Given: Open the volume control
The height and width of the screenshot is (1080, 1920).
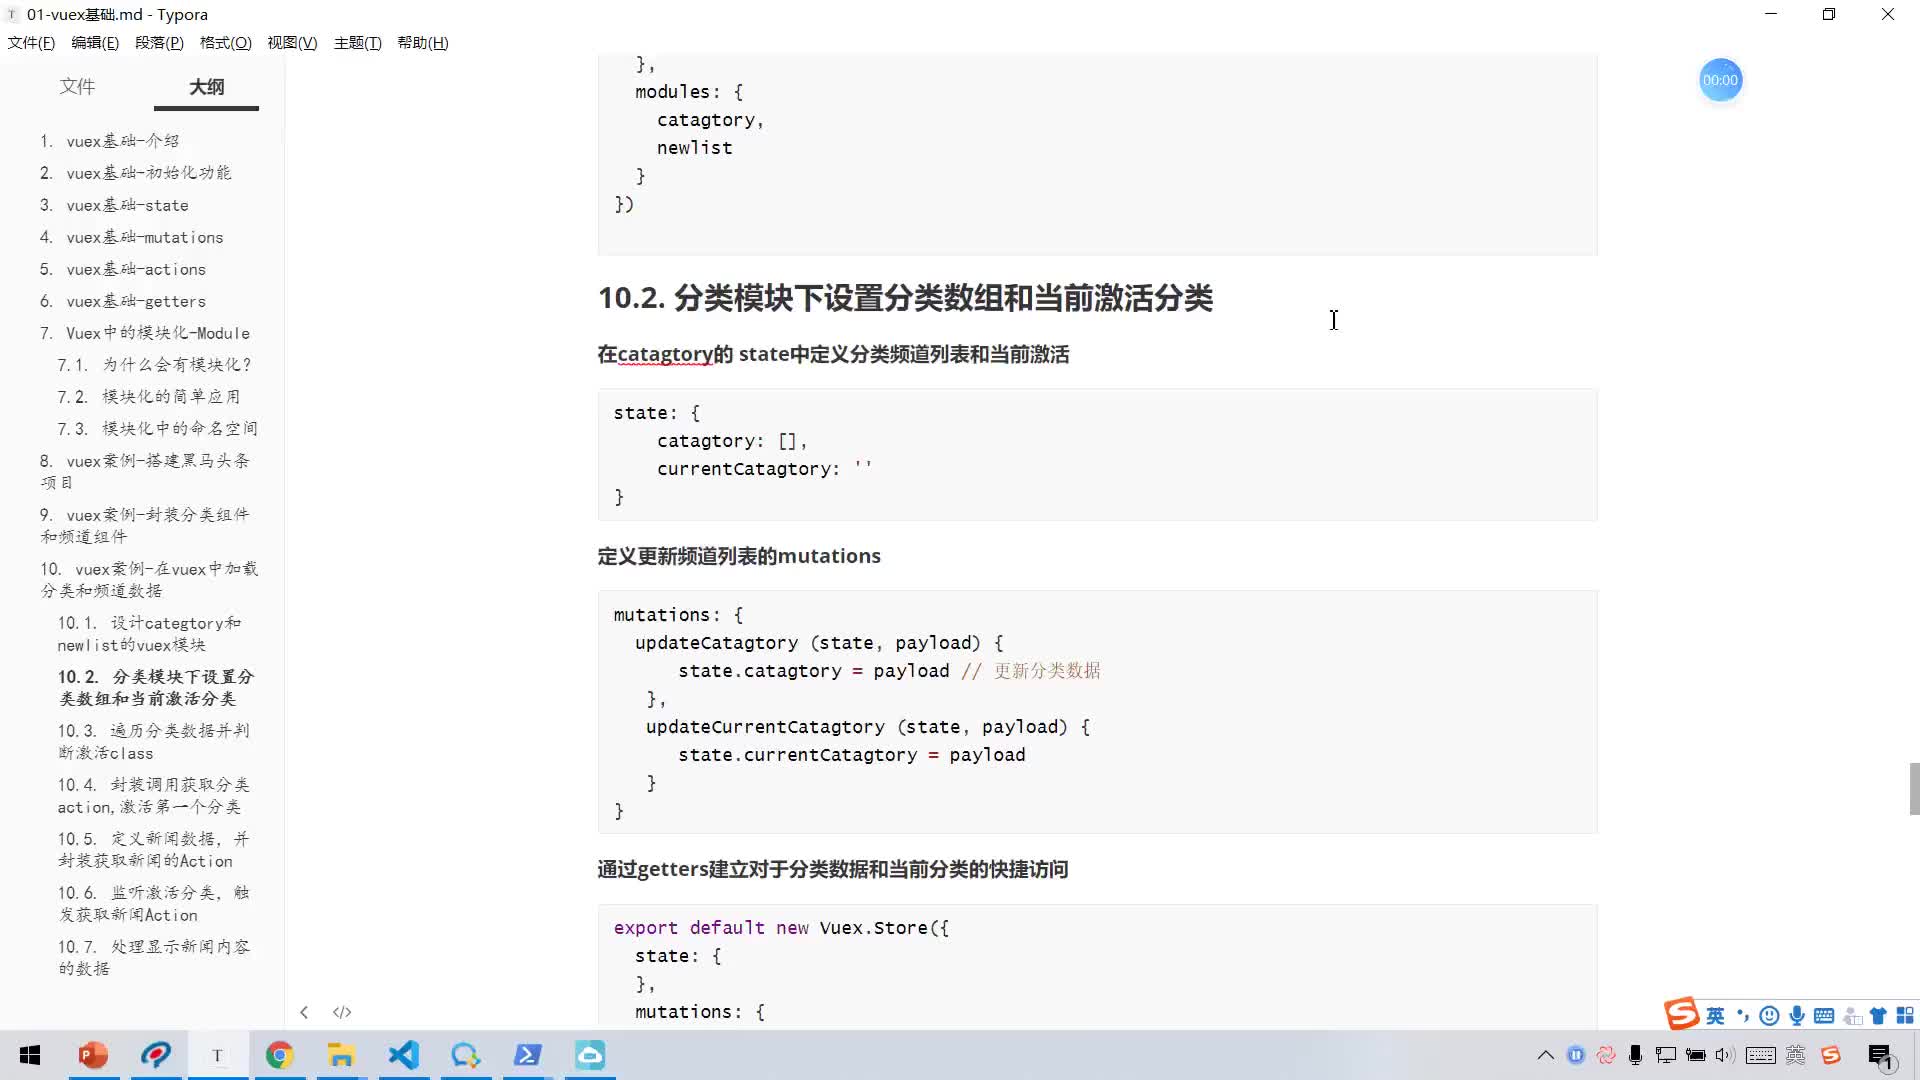Looking at the screenshot, I should (1724, 1055).
